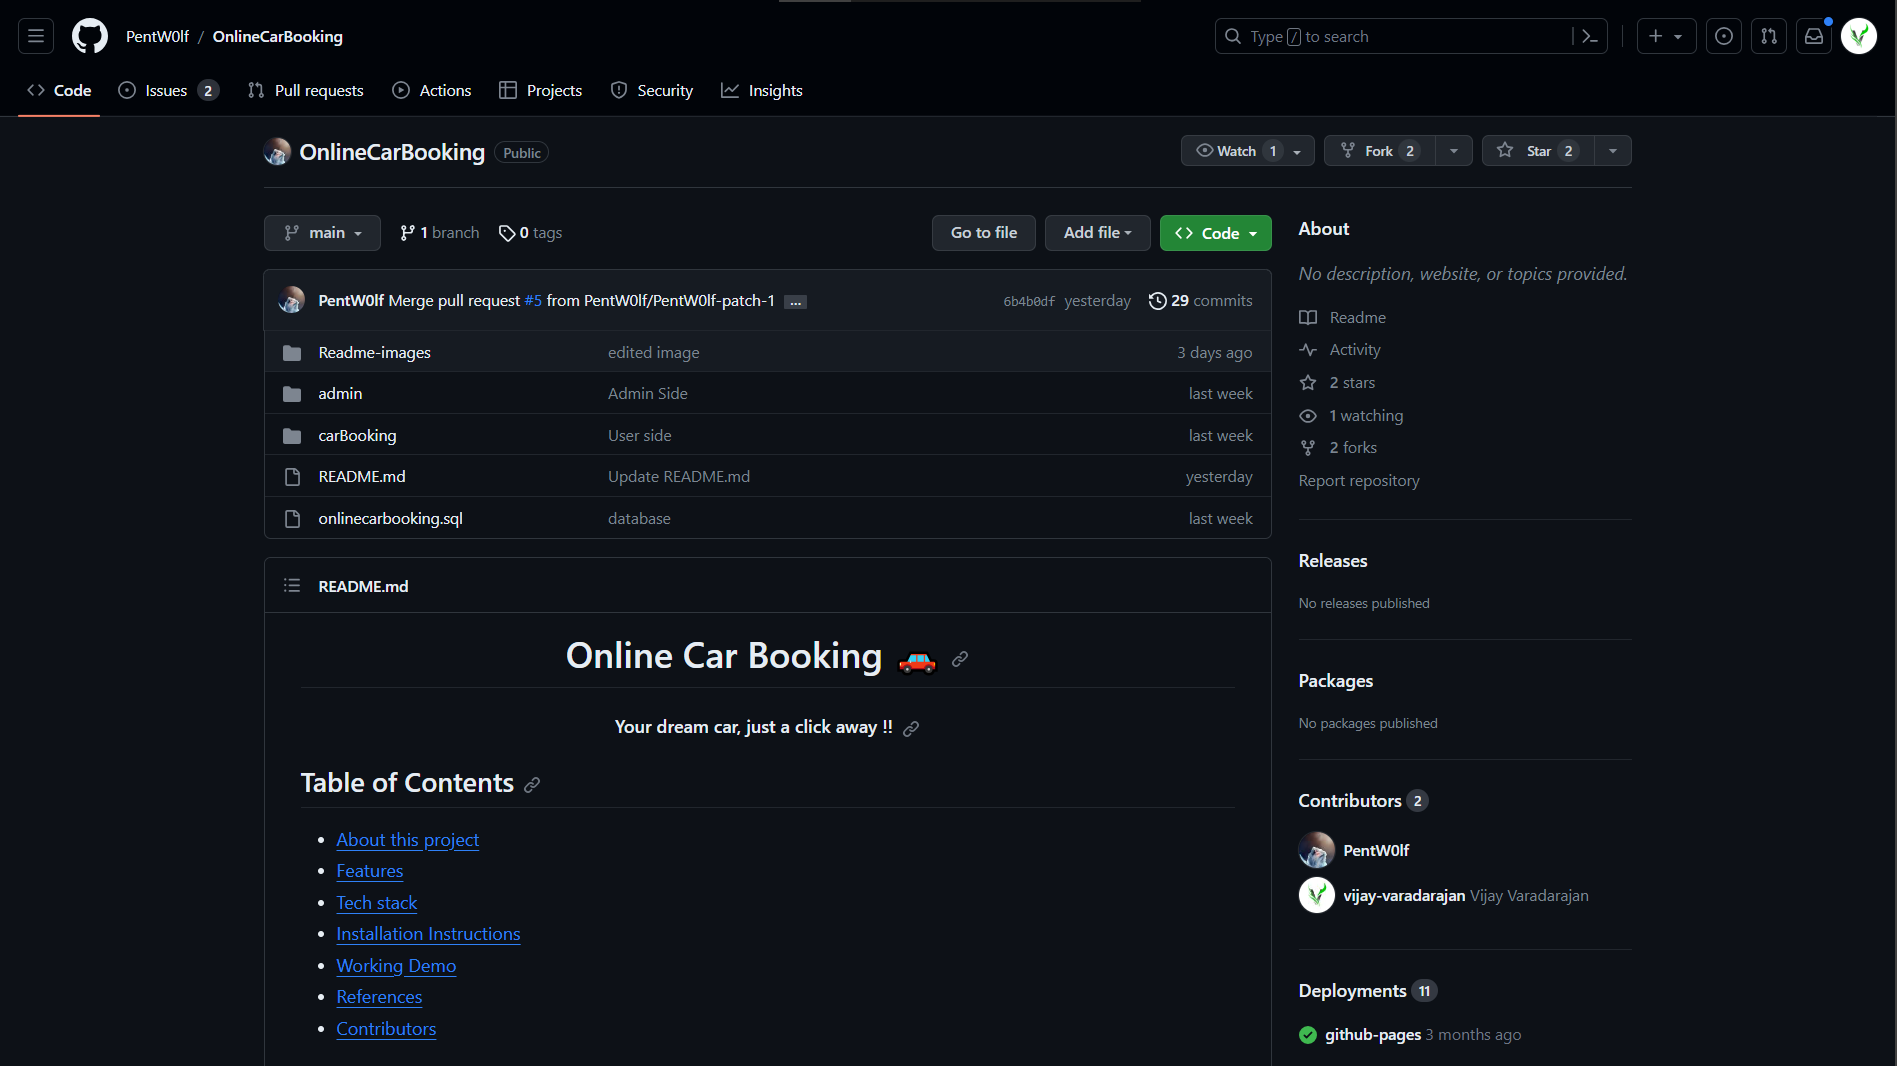Open the Projects tab
The width and height of the screenshot is (1897, 1066).
click(x=541, y=90)
